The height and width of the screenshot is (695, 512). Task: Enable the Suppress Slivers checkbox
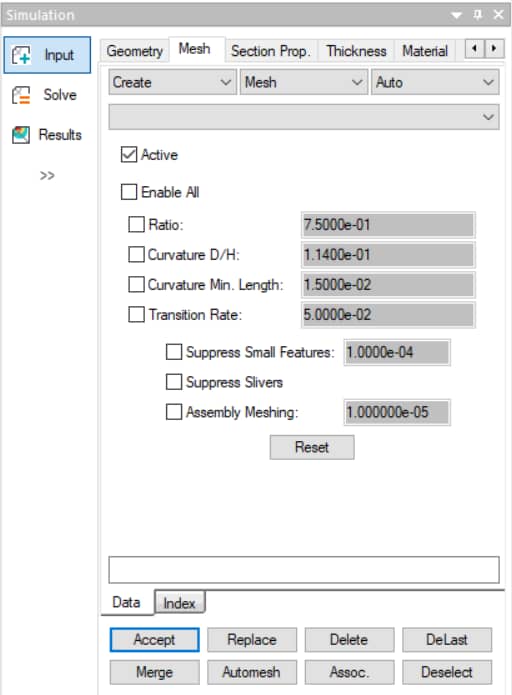174,382
